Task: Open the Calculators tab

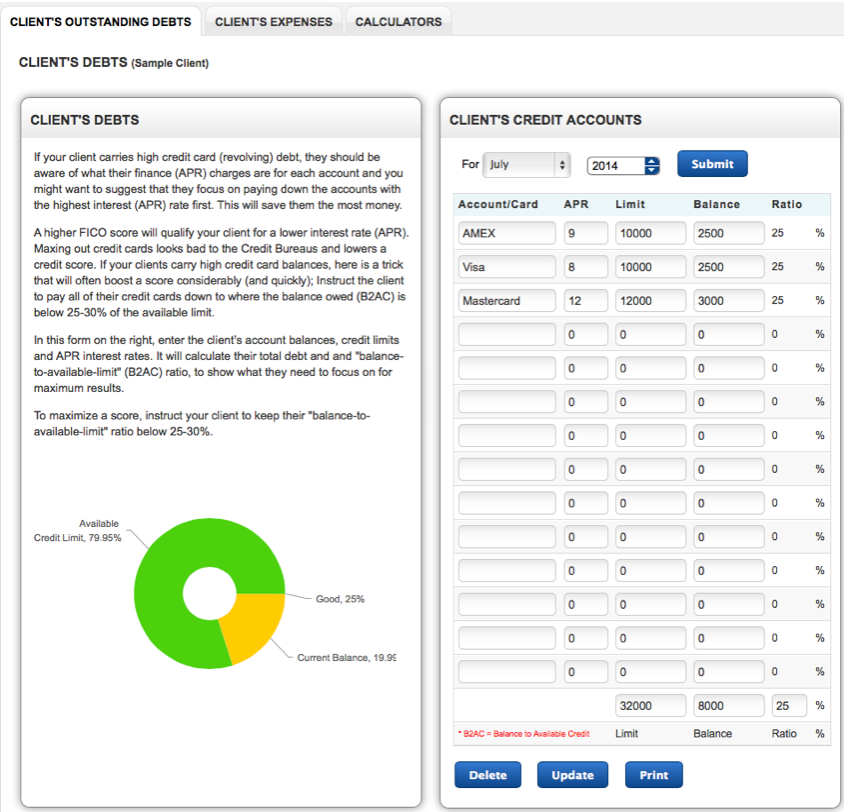Action: (398, 21)
